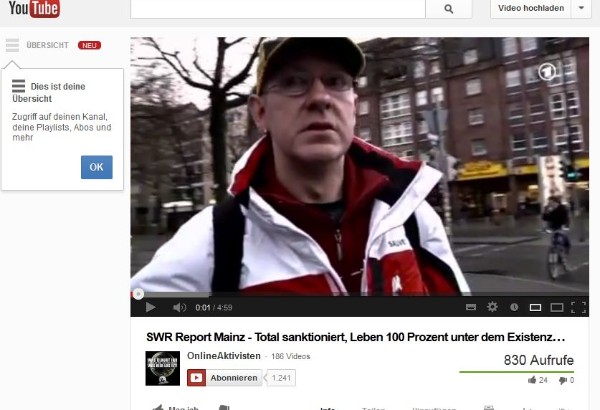Viewport: 600px width, 410px height.
Task: Subscribe with the Abonnieren button
Action: (x=225, y=378)
